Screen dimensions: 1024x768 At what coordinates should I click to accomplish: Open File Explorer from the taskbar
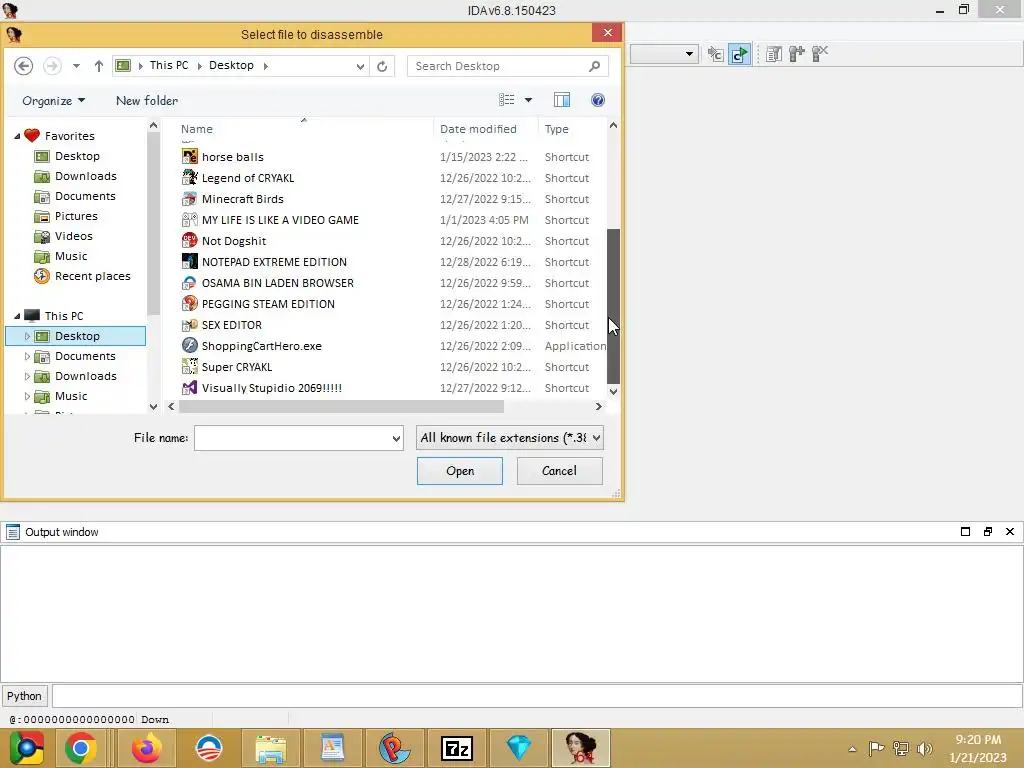tap(270, 748)
